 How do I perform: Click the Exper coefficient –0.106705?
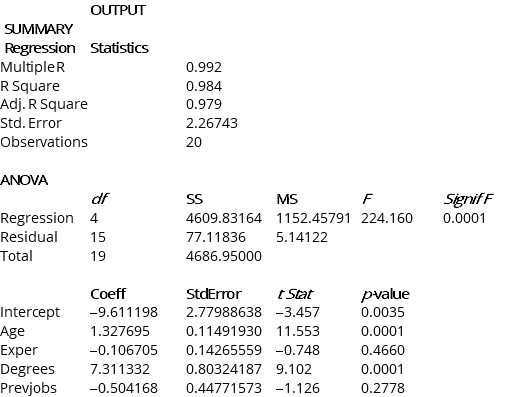coord(124,350)
